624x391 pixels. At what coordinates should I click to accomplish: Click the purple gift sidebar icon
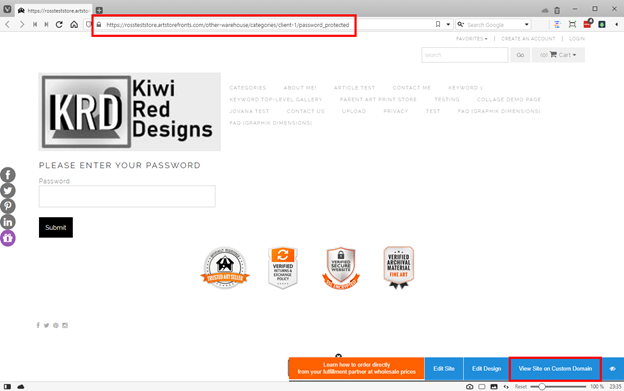click(8, 238)
